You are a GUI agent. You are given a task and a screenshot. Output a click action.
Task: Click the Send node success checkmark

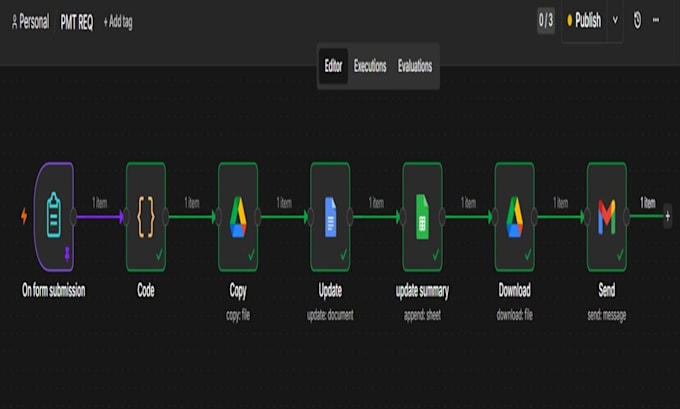coord(620,255)
